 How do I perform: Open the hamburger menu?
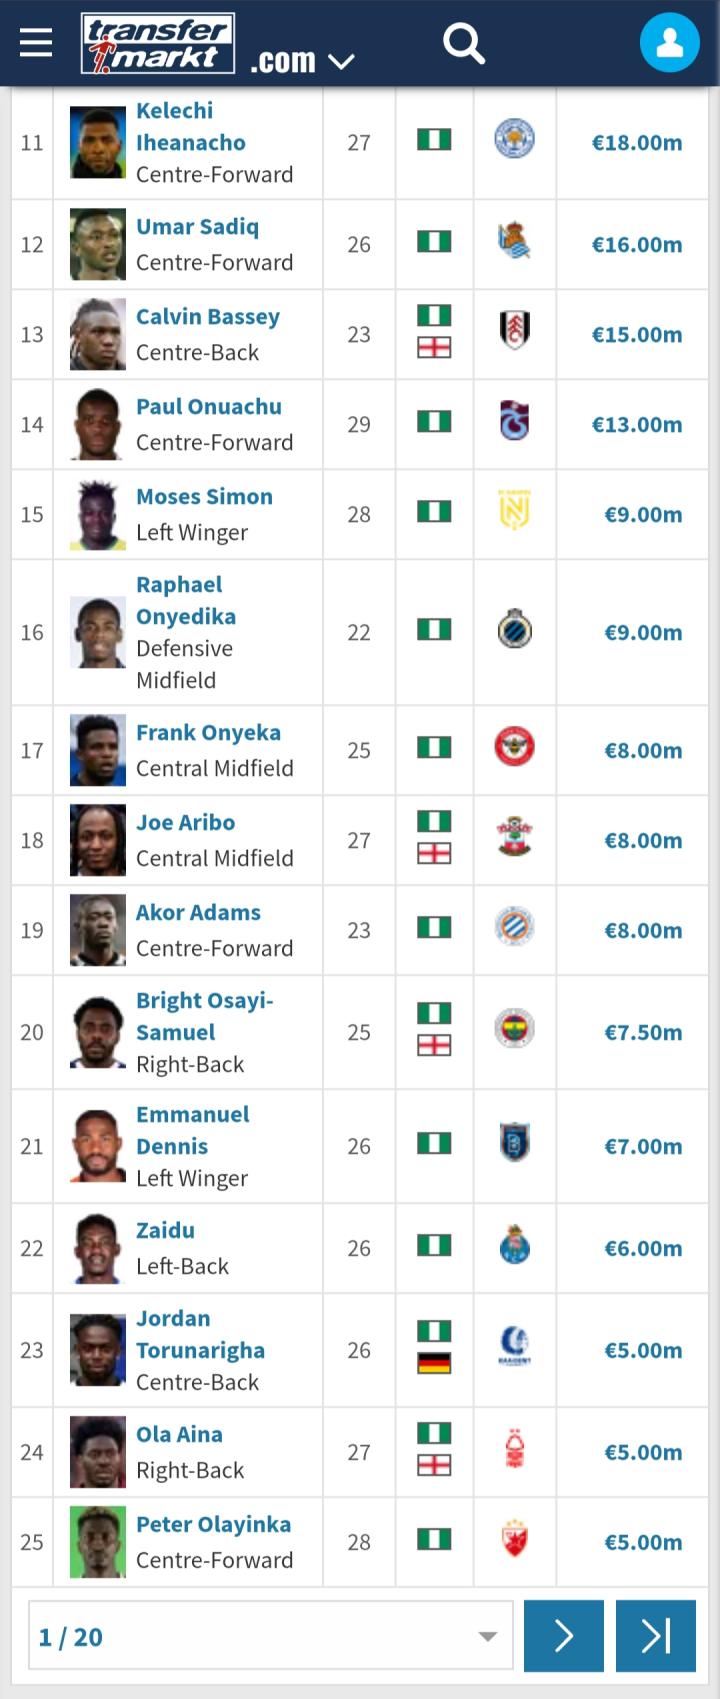click(36, 42)
